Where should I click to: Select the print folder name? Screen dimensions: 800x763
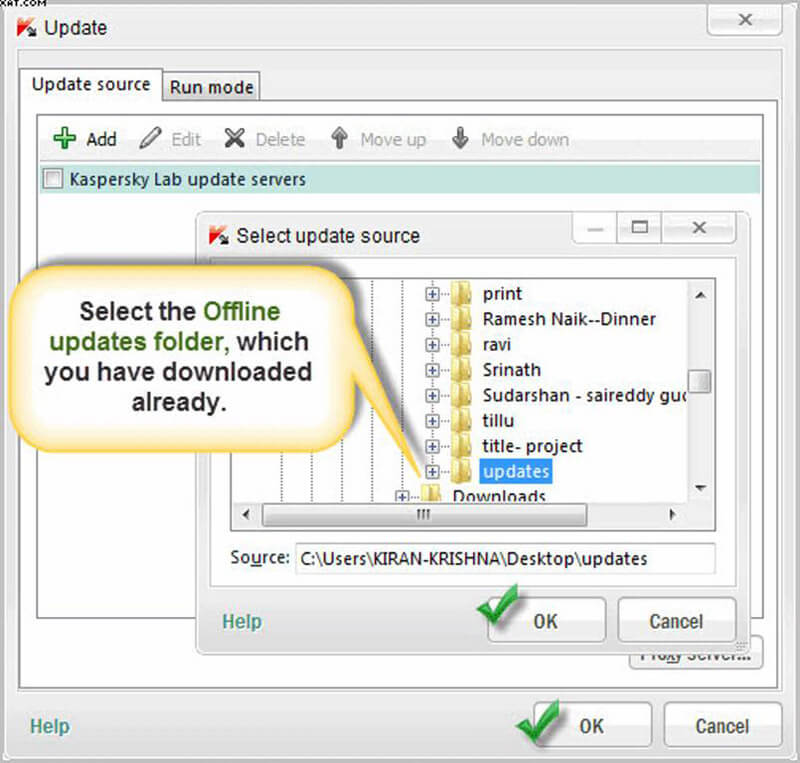(x=503, y=294)
